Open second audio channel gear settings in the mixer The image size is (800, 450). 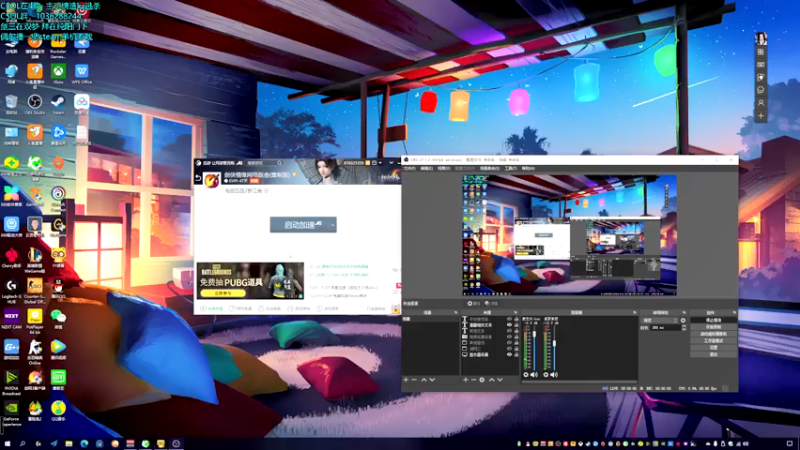[x=546, y=374]
